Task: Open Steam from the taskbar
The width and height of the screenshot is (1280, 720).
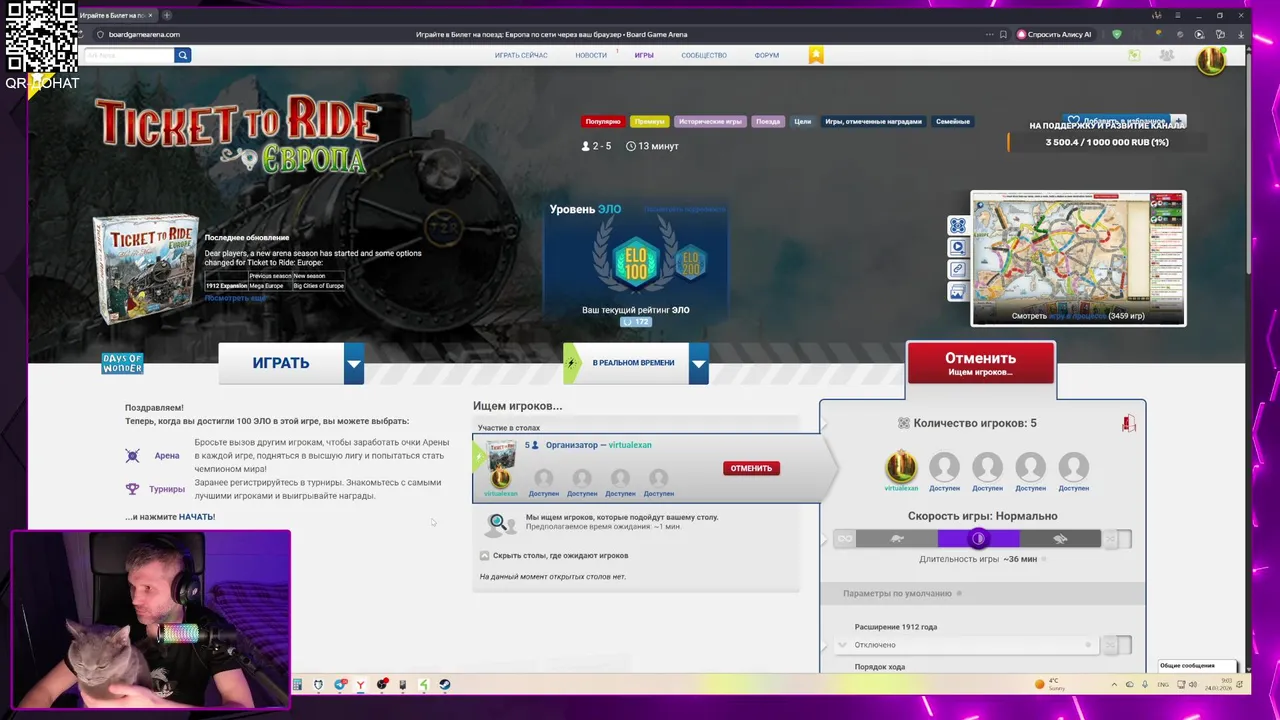Action: (x=445, y=685)
